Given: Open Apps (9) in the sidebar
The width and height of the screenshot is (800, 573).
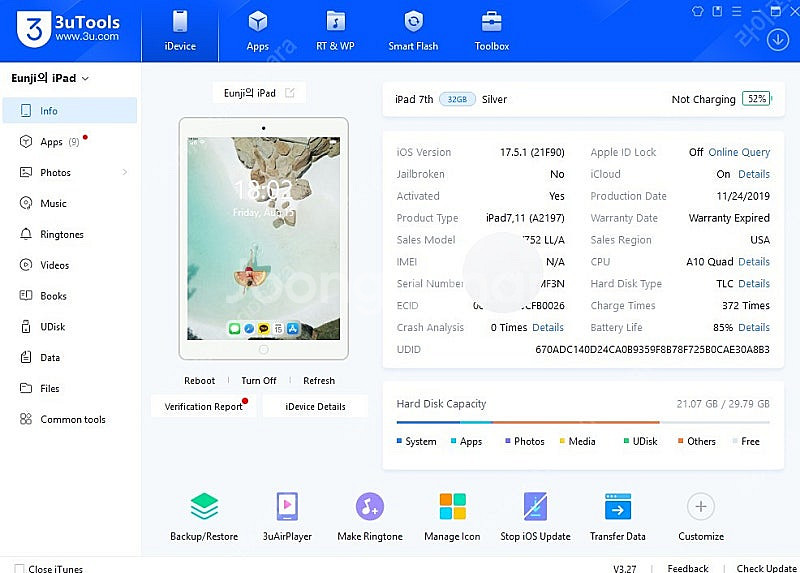Looking at the screenshot, I should [x=70, y=141].
